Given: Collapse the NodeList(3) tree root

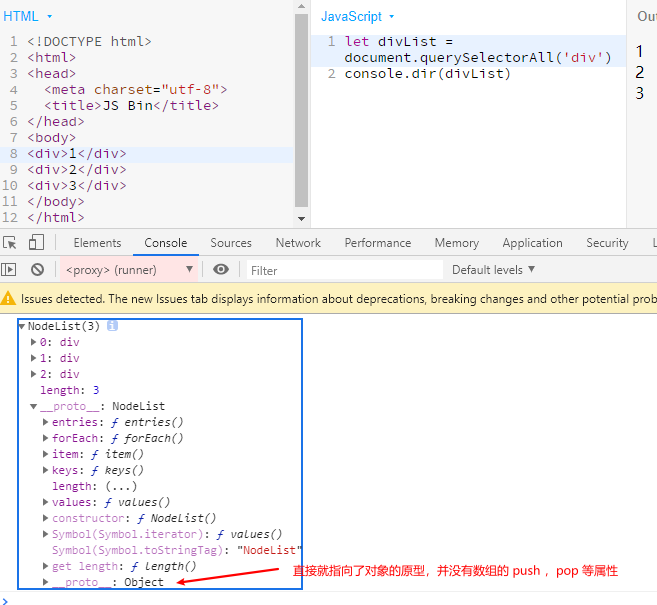Looking at the screenshot, I should 22,326.
